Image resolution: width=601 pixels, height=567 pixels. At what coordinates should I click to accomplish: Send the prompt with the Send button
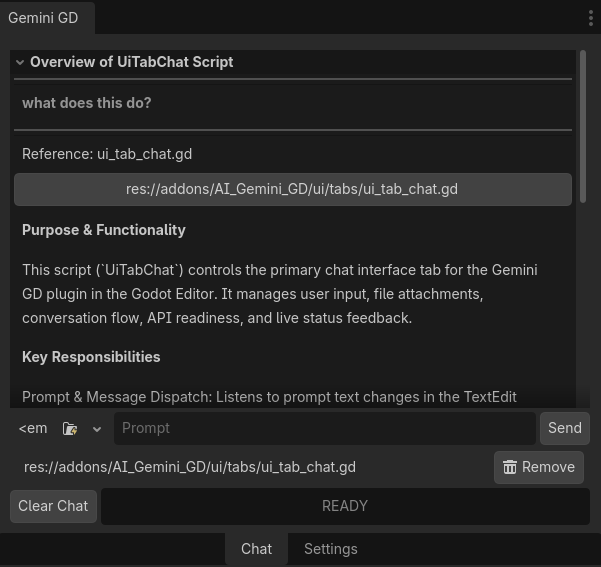pos(565,428)
